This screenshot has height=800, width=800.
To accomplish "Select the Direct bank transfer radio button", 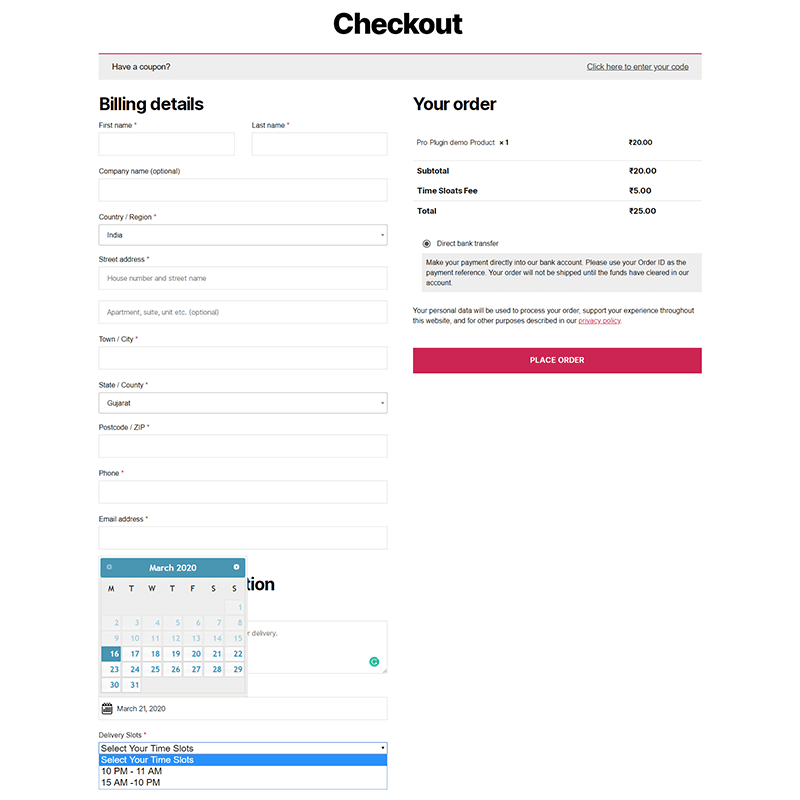I will (427, 244).
